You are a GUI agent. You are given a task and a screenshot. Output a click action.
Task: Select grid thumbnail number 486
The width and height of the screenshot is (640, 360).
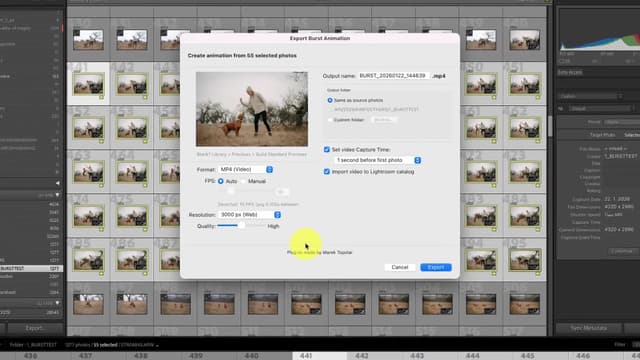[x=132, y=260]
